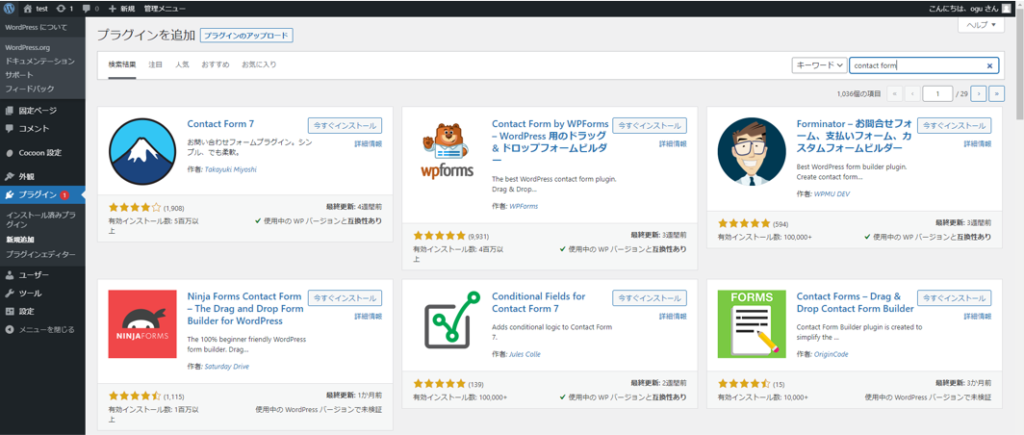
Task: Open the ogu user profile avatar
Action: (x=1006, y=9)
